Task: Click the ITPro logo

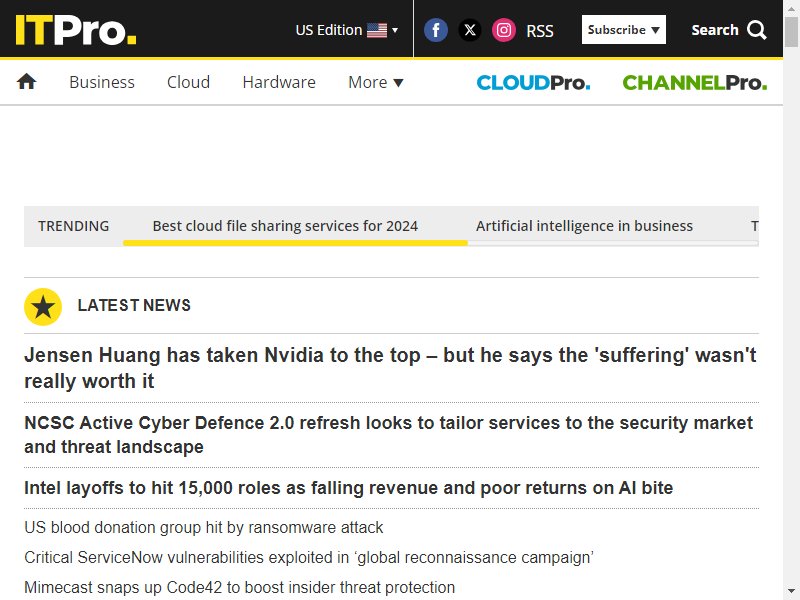Action: click(x=76, y=30)
